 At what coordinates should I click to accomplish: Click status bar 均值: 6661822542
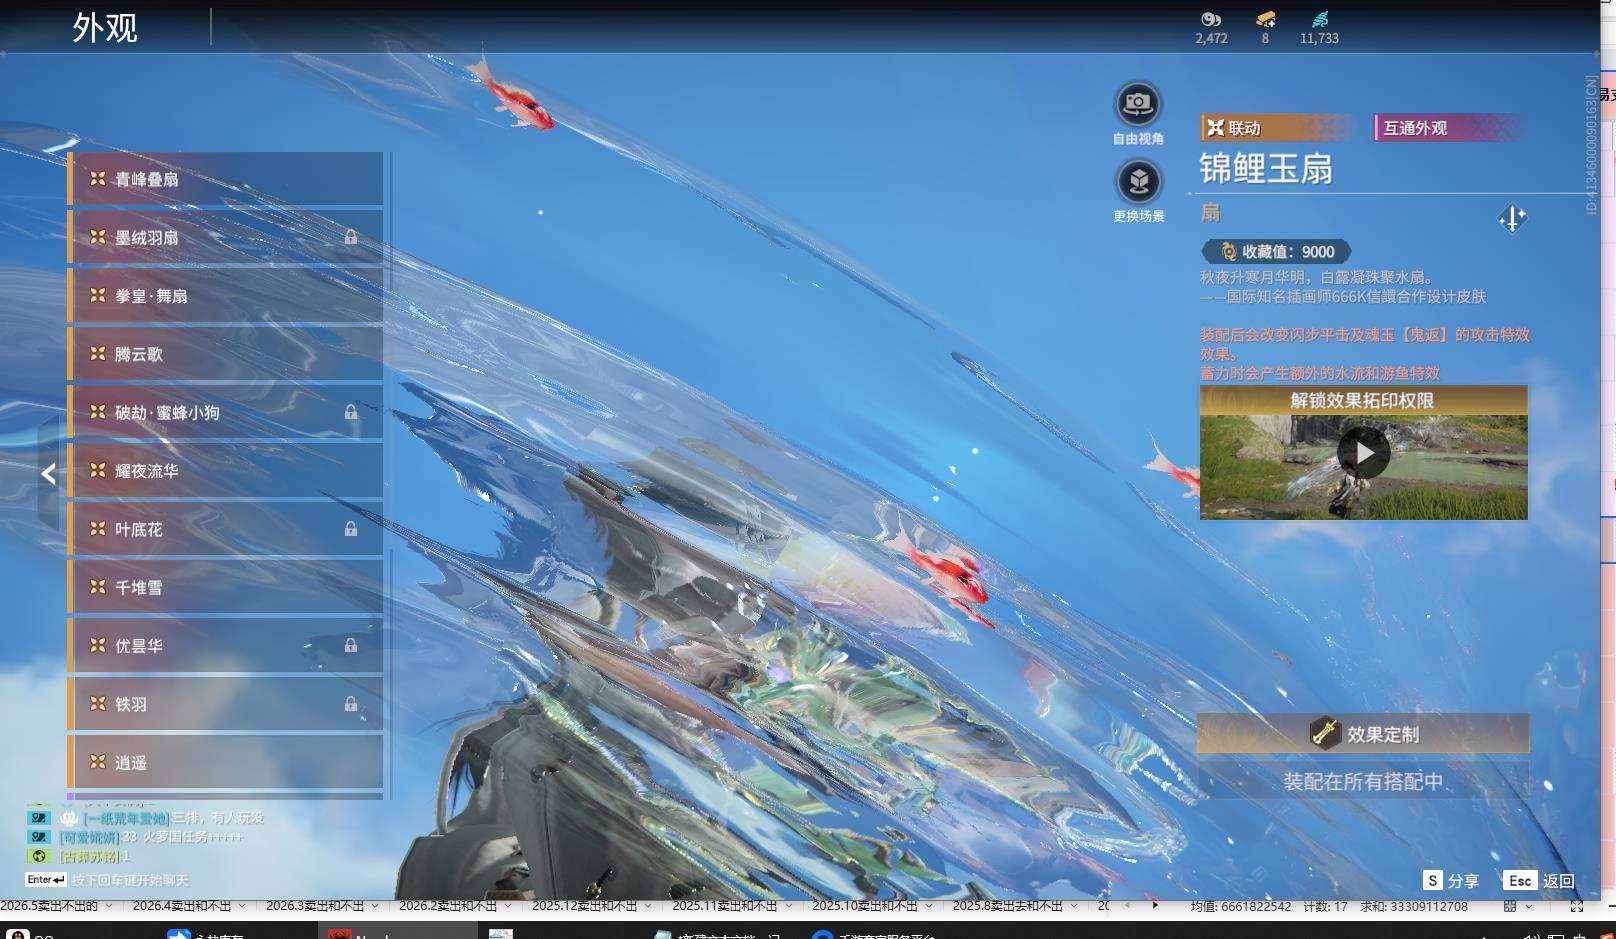(x=1241, y=906)
